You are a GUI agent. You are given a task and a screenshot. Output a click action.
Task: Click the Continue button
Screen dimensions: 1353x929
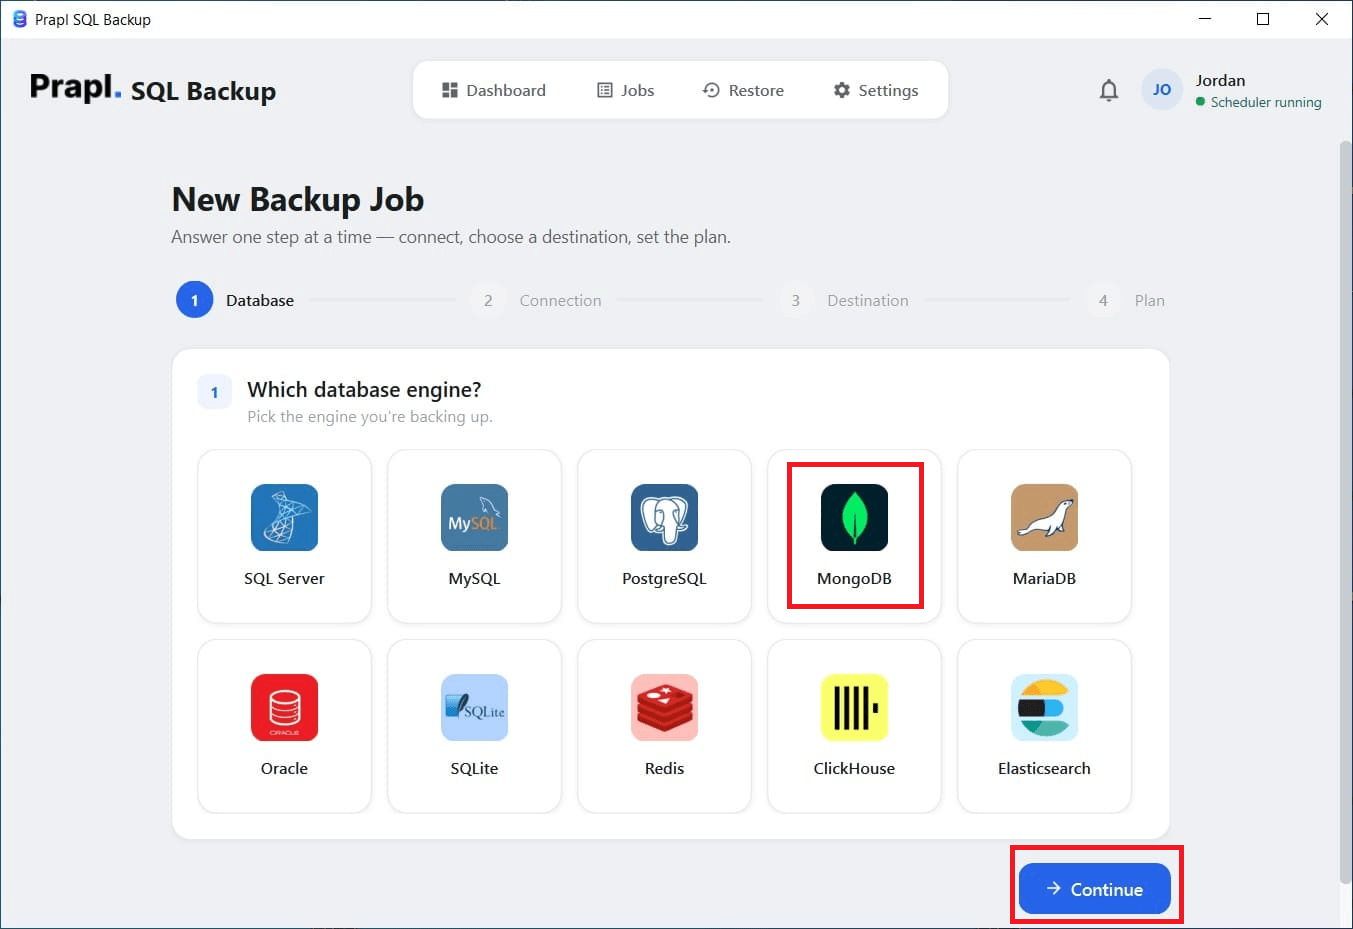coord(1094,889)
